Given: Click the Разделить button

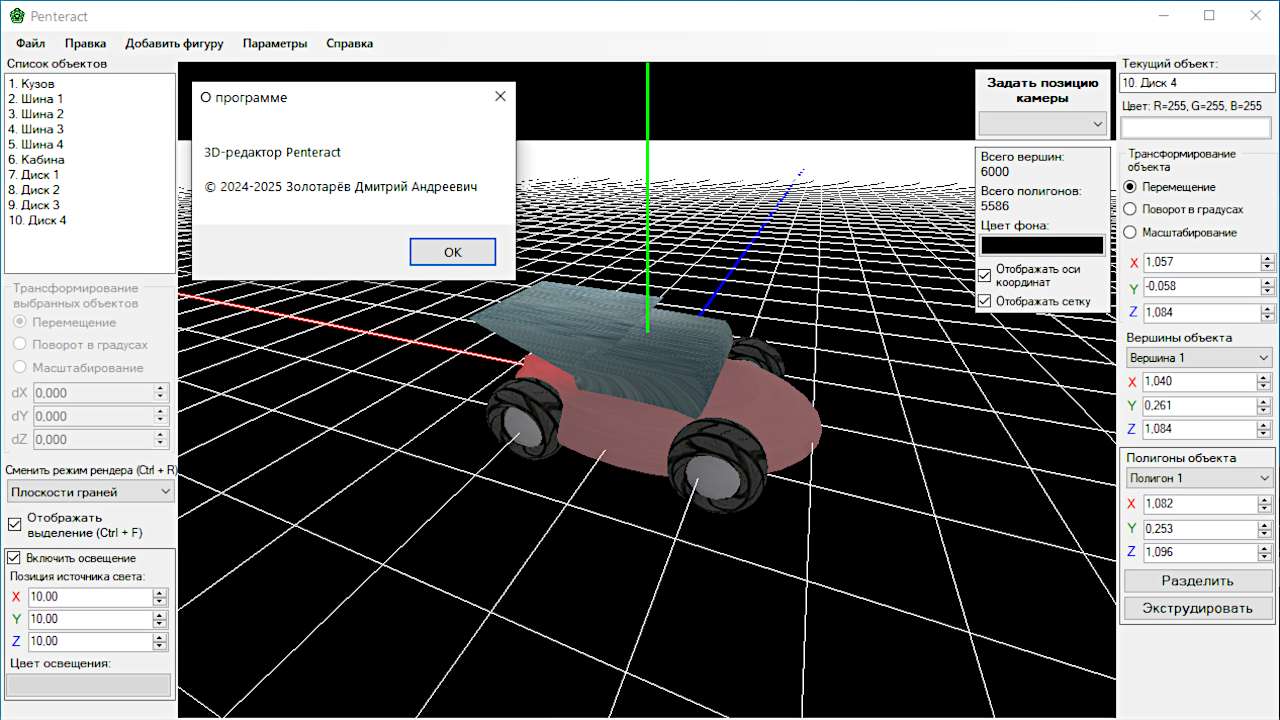Looking at the screenshot, I should click(1197, 581).
